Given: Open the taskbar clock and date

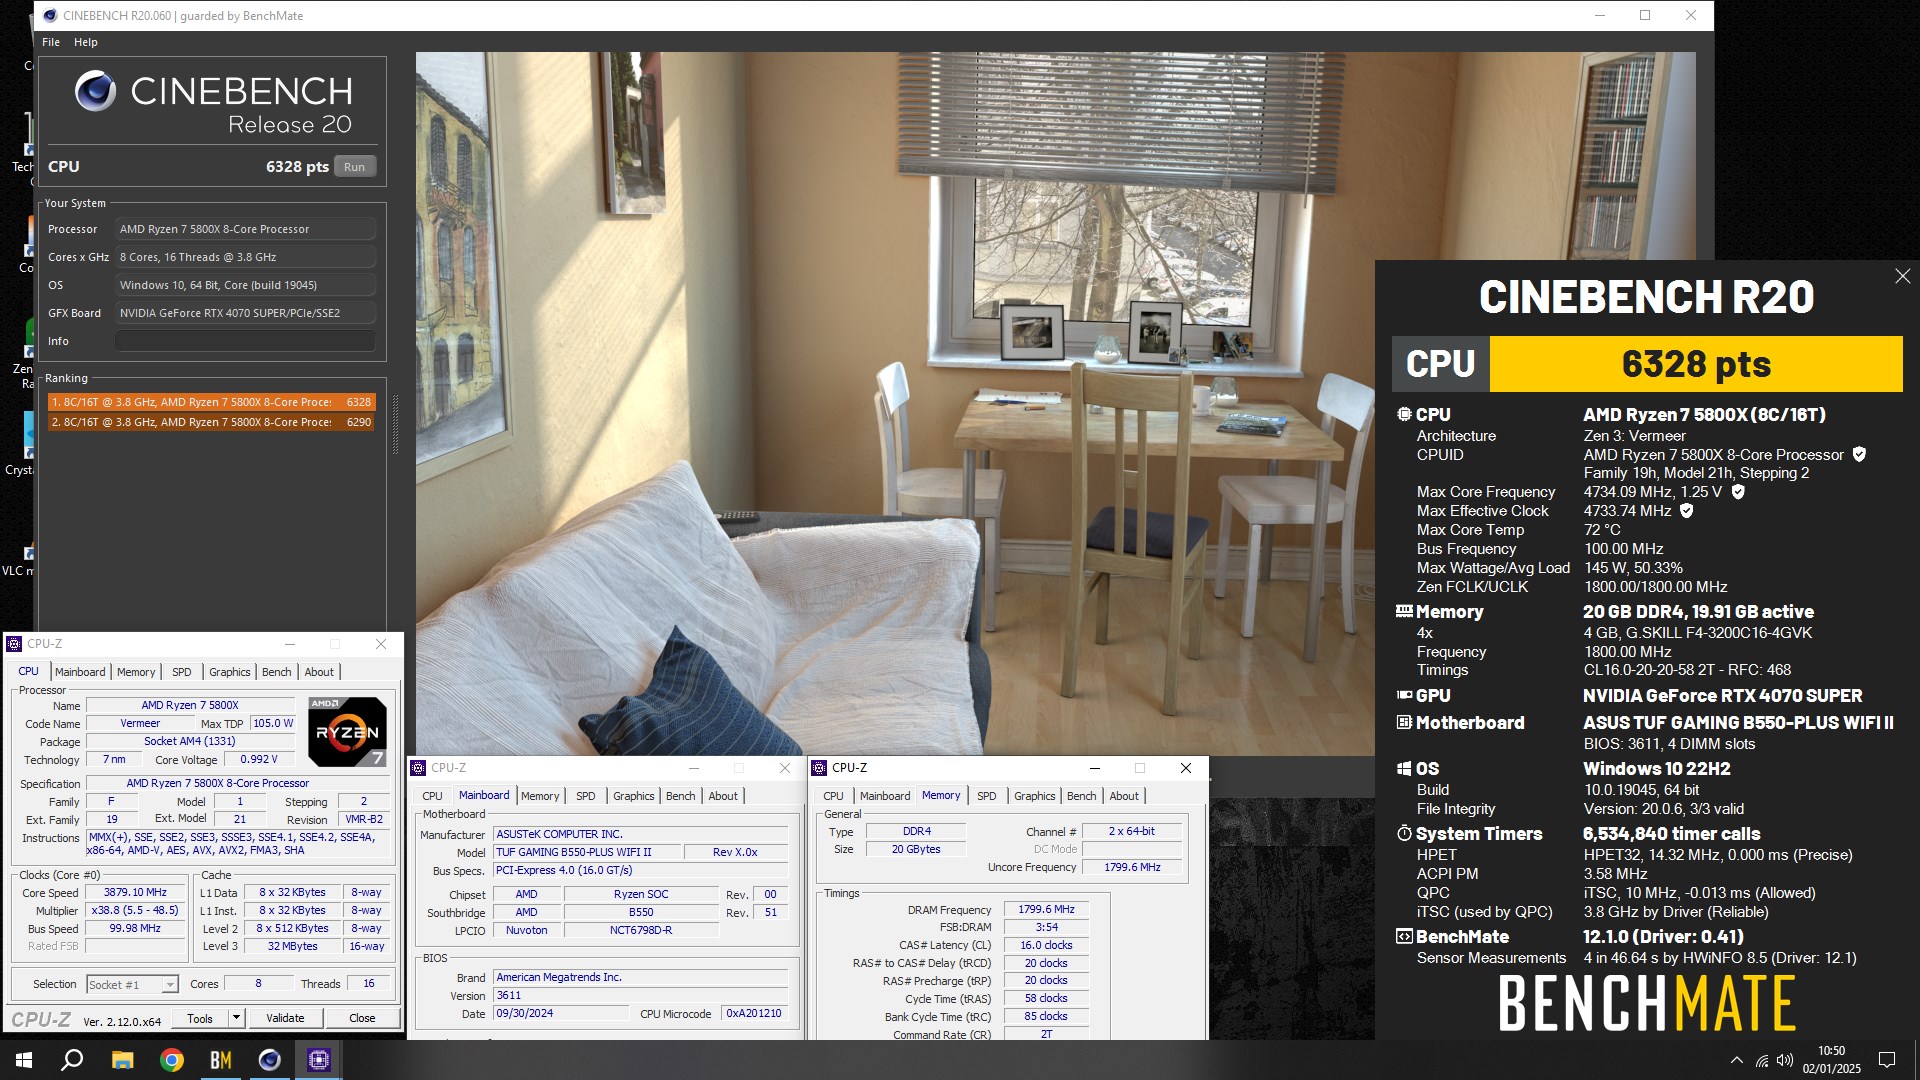Looking at the screenshot, I should click(1832, 1060).
